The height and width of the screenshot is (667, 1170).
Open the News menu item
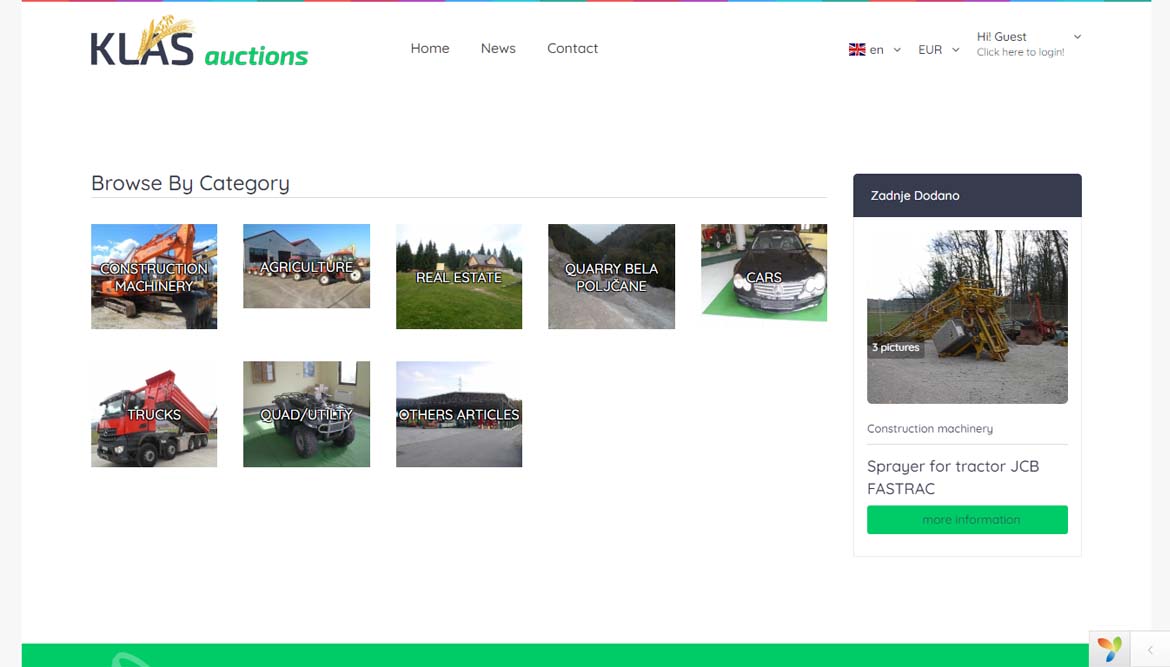point(498,48)
